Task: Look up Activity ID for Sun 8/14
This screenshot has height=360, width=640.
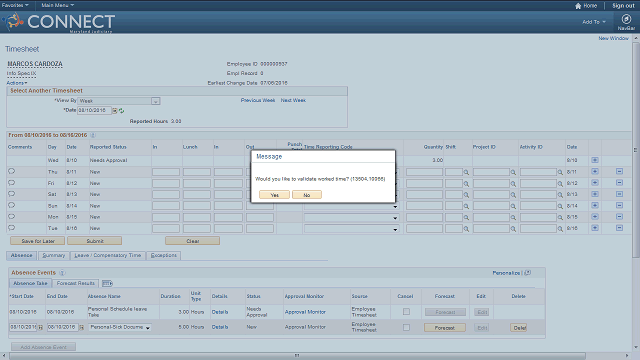Action: pyautogui.click(x=560, y=206)
